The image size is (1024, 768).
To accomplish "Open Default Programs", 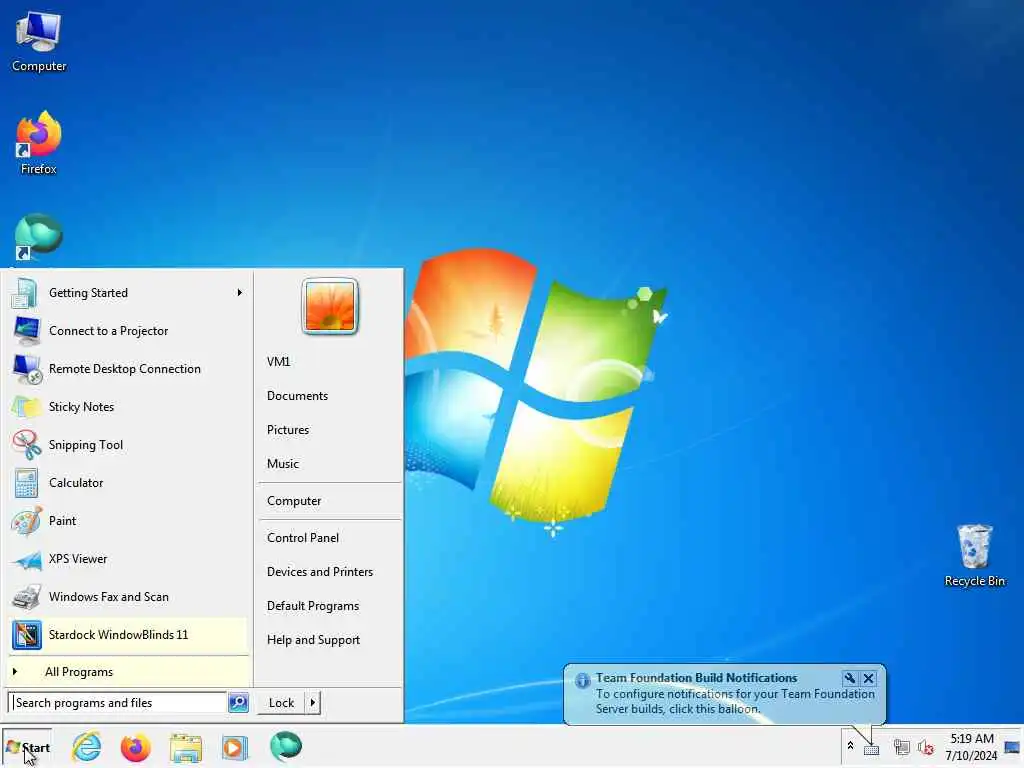I will coord(313,605).
